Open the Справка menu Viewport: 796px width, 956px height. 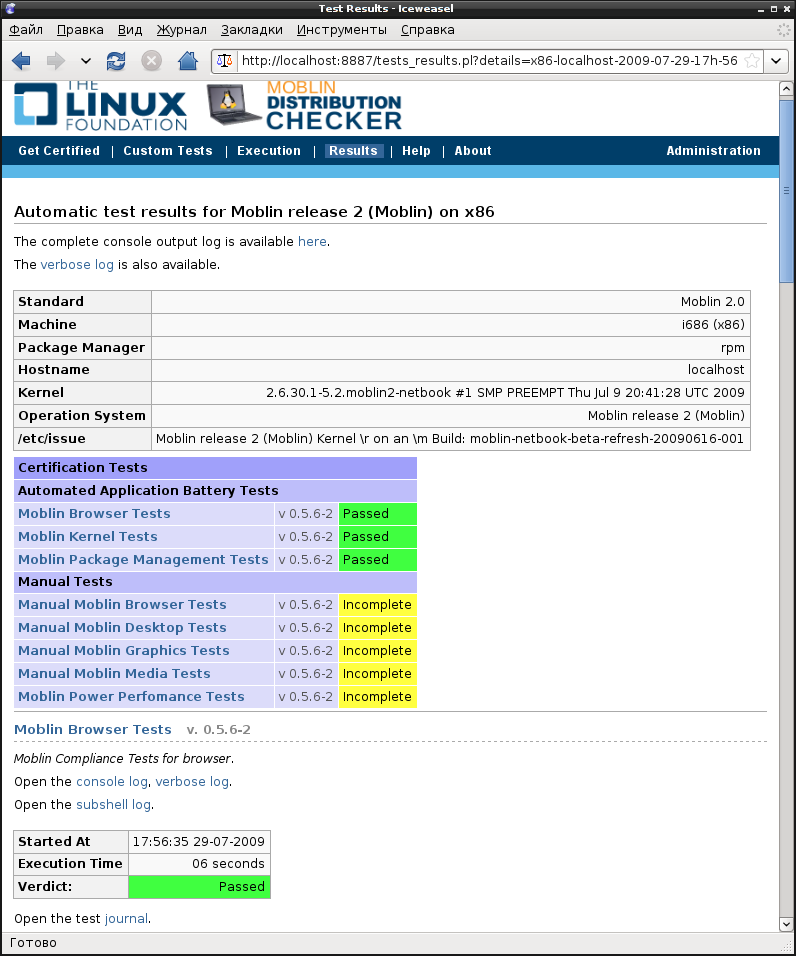[x=427, y=30]
